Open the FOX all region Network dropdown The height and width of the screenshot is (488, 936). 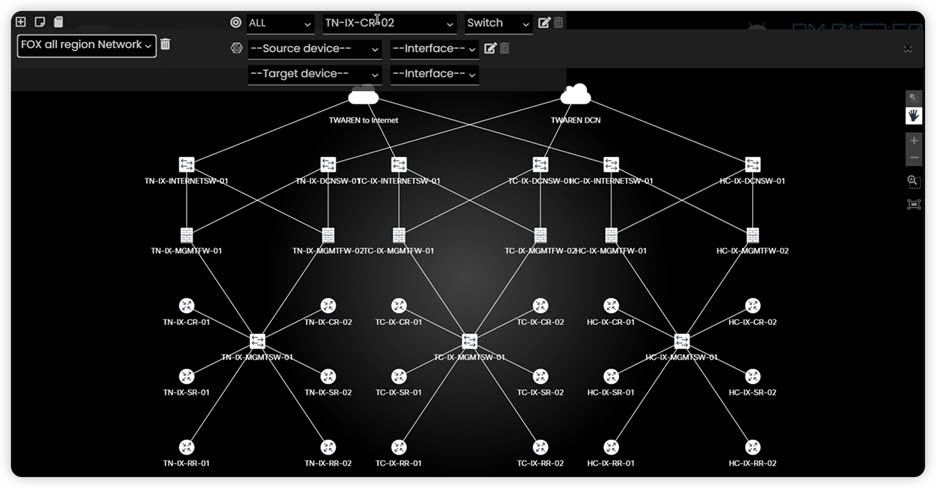point(87,45)
